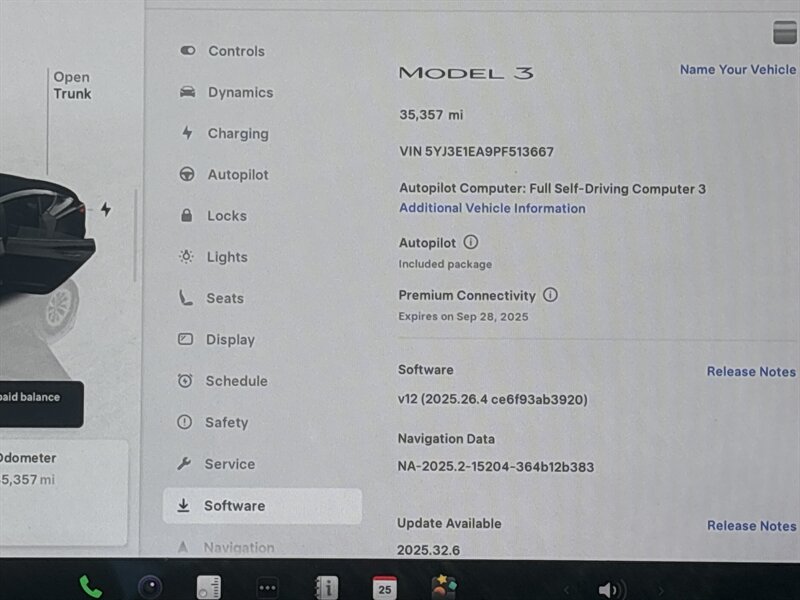Select the Controls toggle icon in sidebar
Image resolution: width=800 pixels, height=600 pixels.
coord(187,50)
